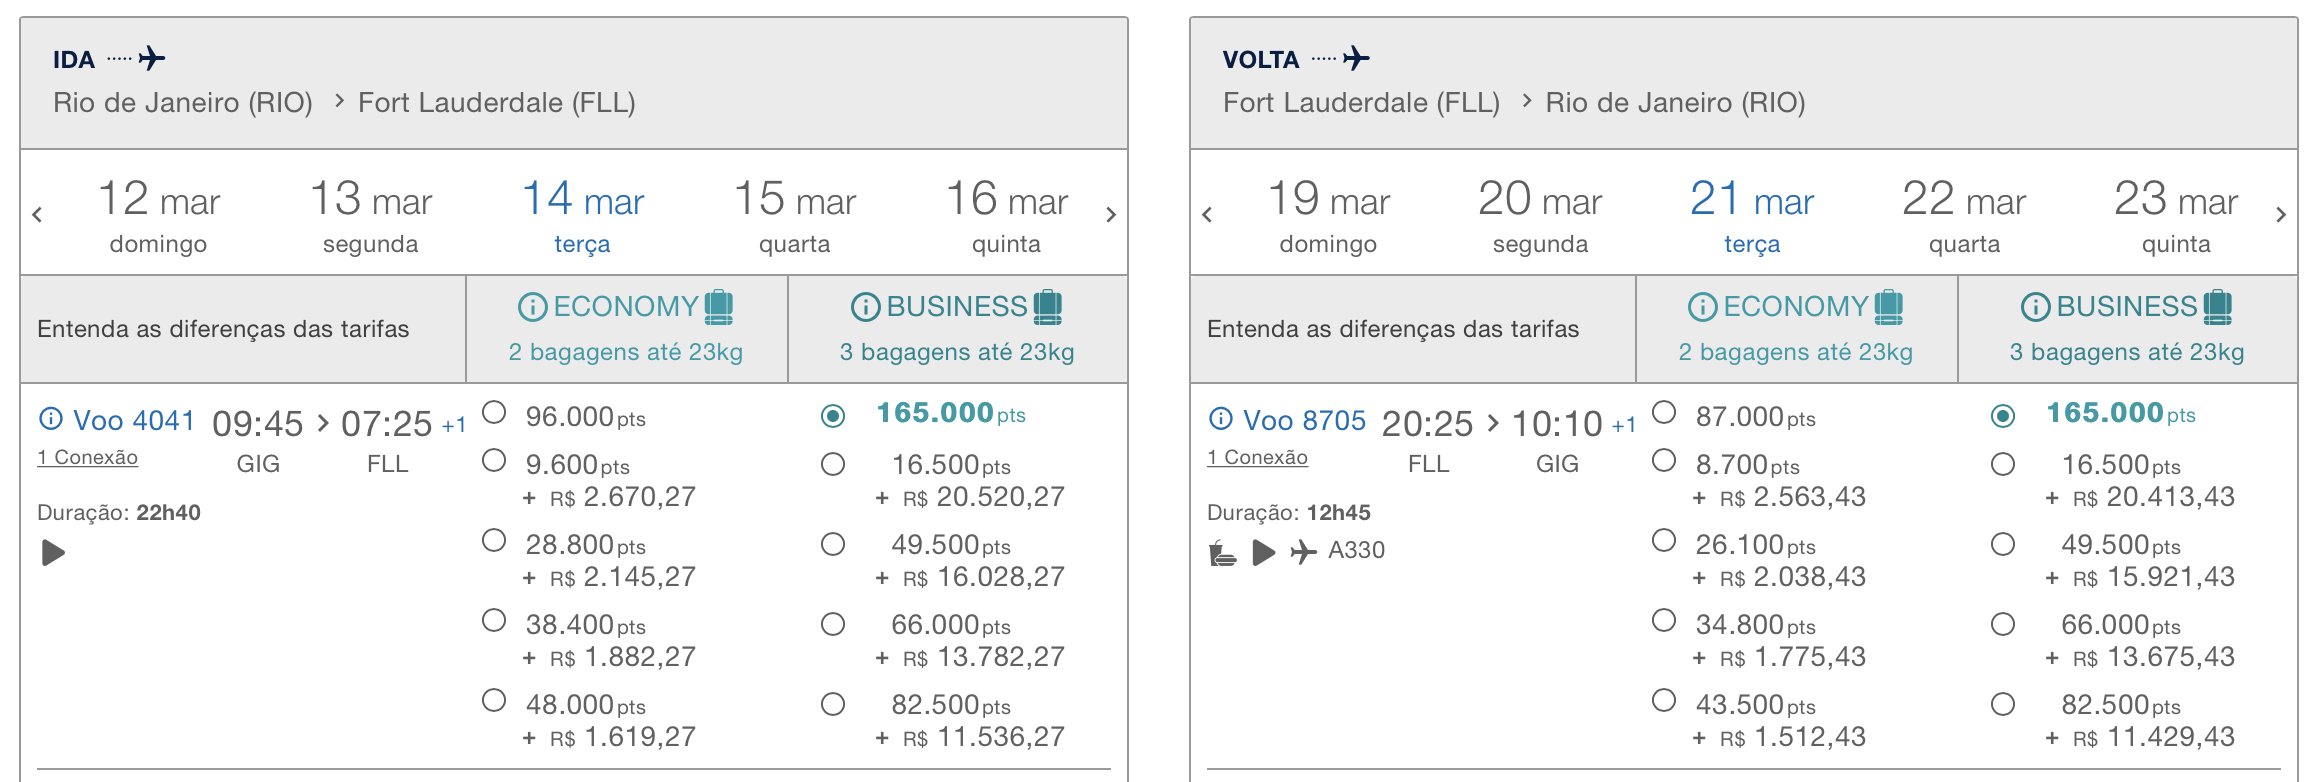Click the info icon beside ECONOMY on the outbound panel
The height and width of the screenshot is (782, 2312).
pyautogui.click(x=532, y=307)
